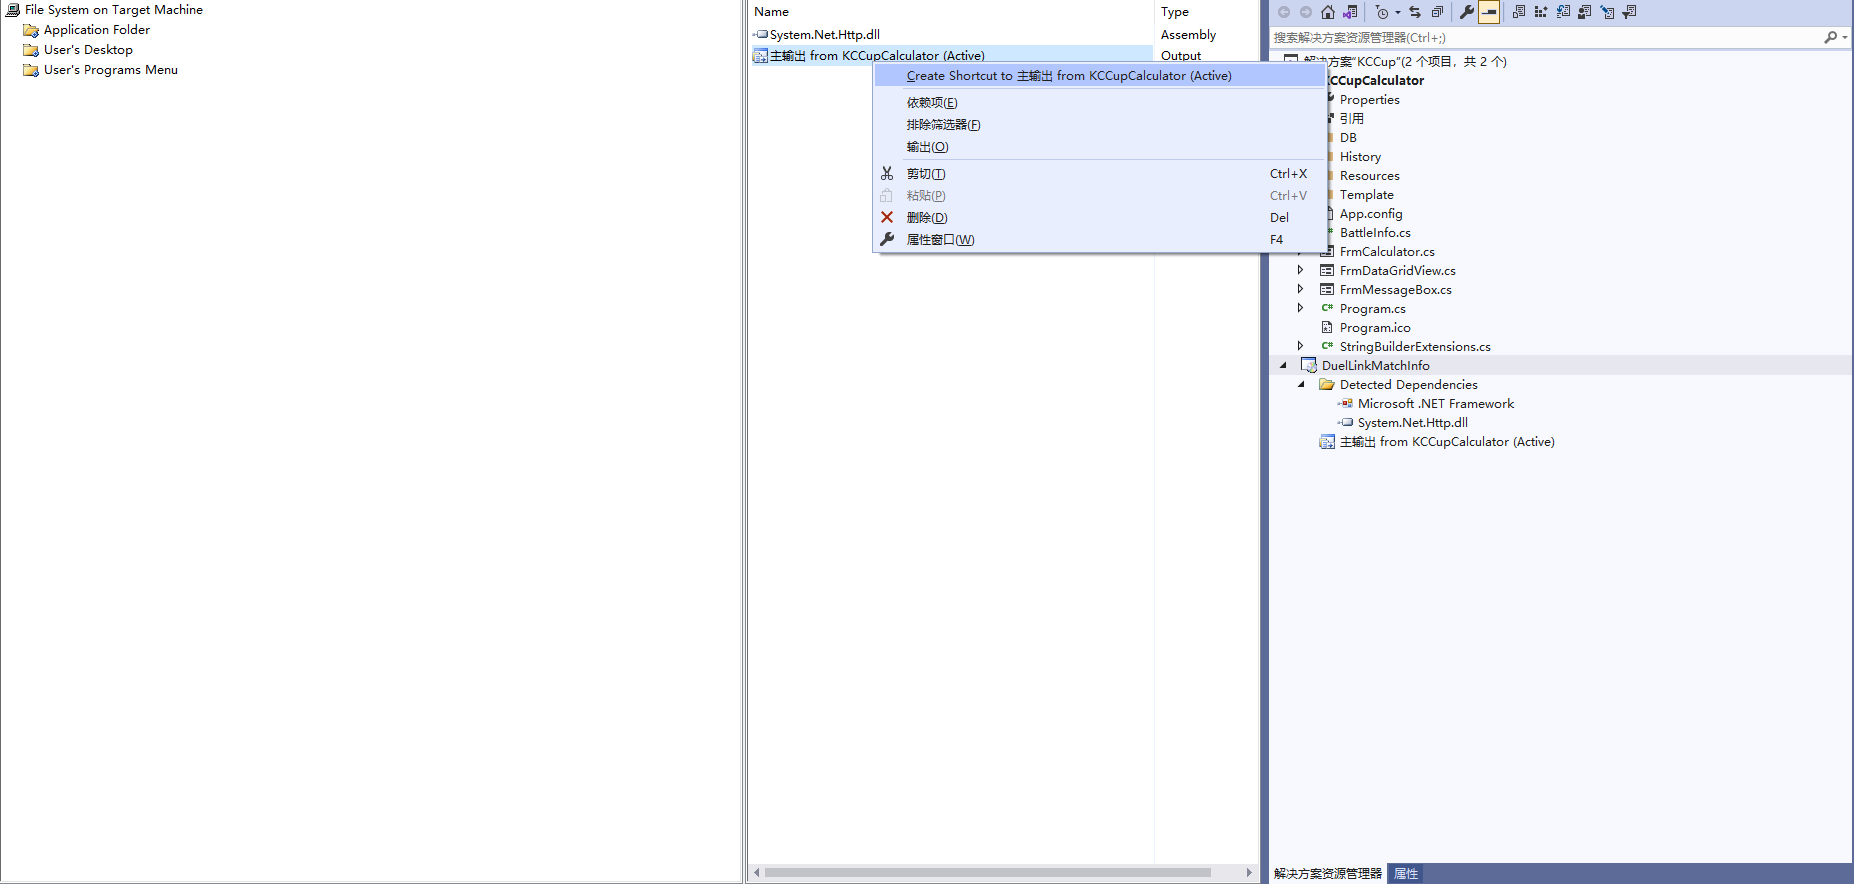The image size is (1854, 884).
Task: Click the left arrow of file list scrollbar
Action: click(x=757, y=873)
